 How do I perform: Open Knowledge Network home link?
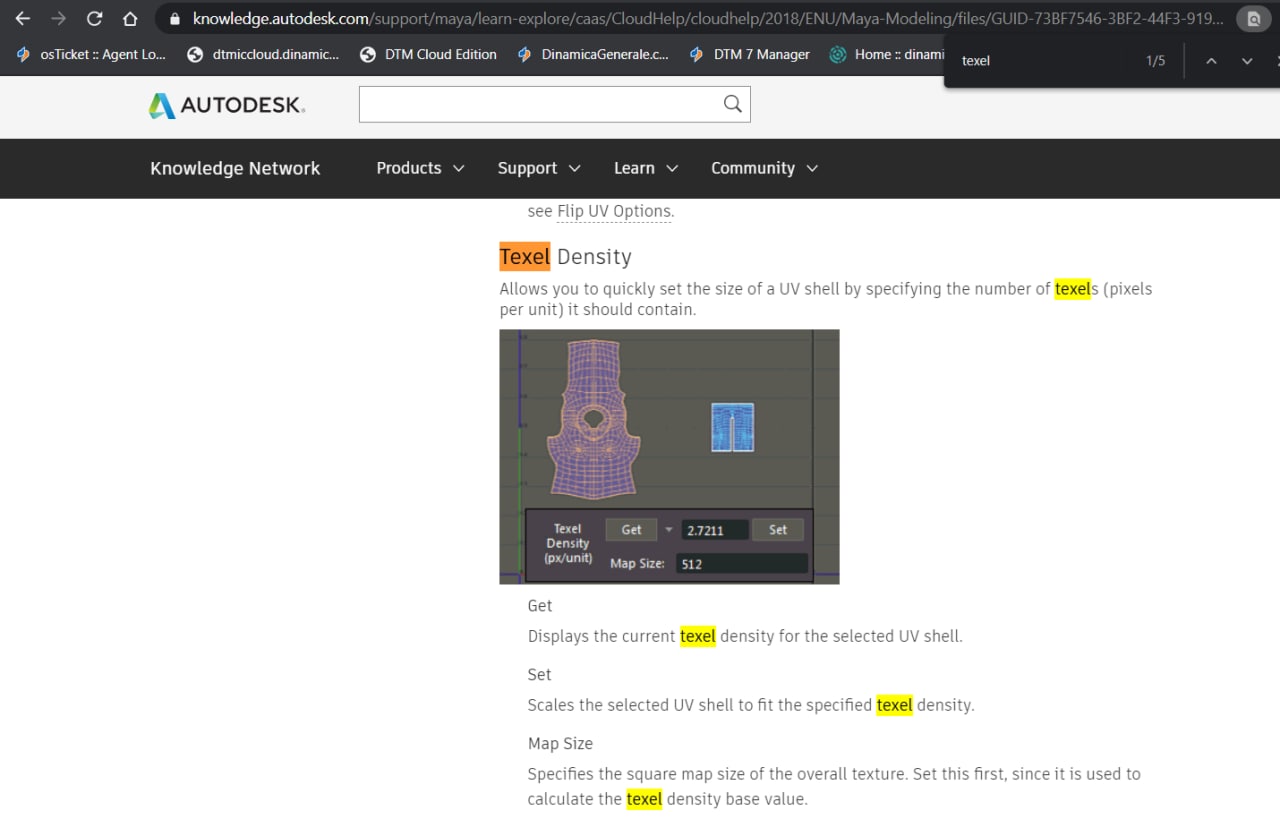coord(235,168)
